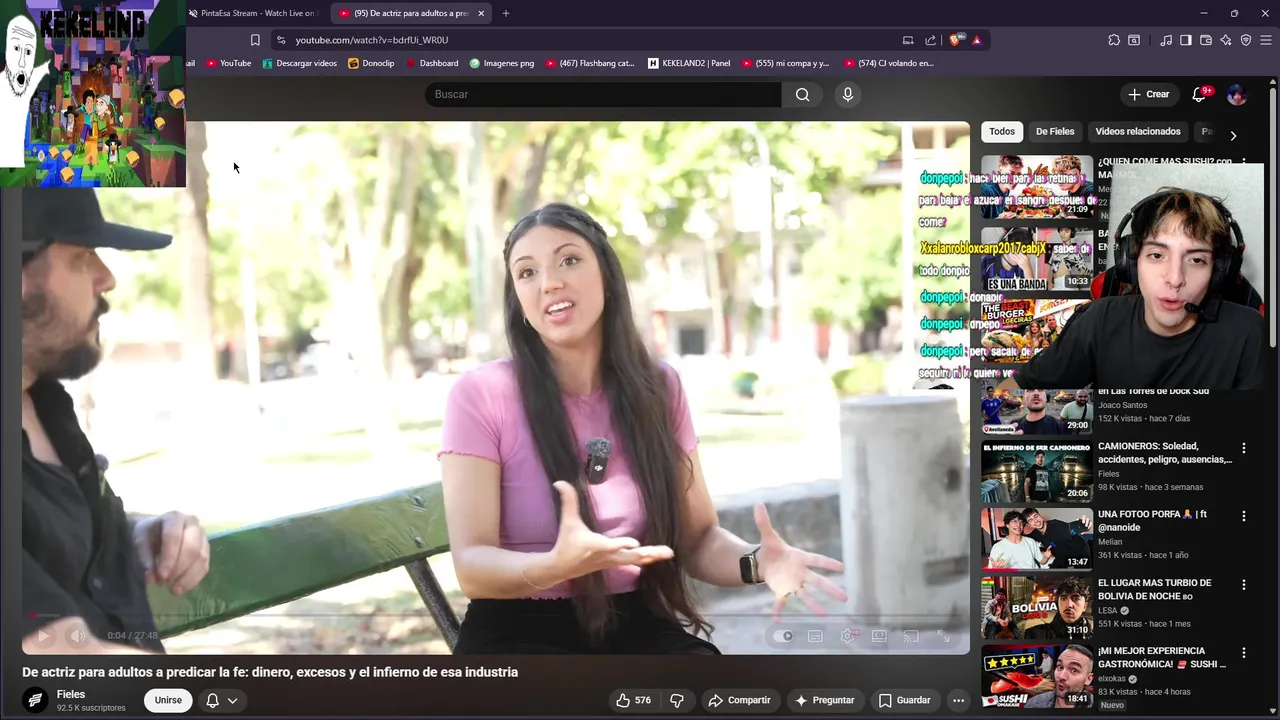Close the current YouTube tab
The image size is (1280, 720).
point(481,13)
